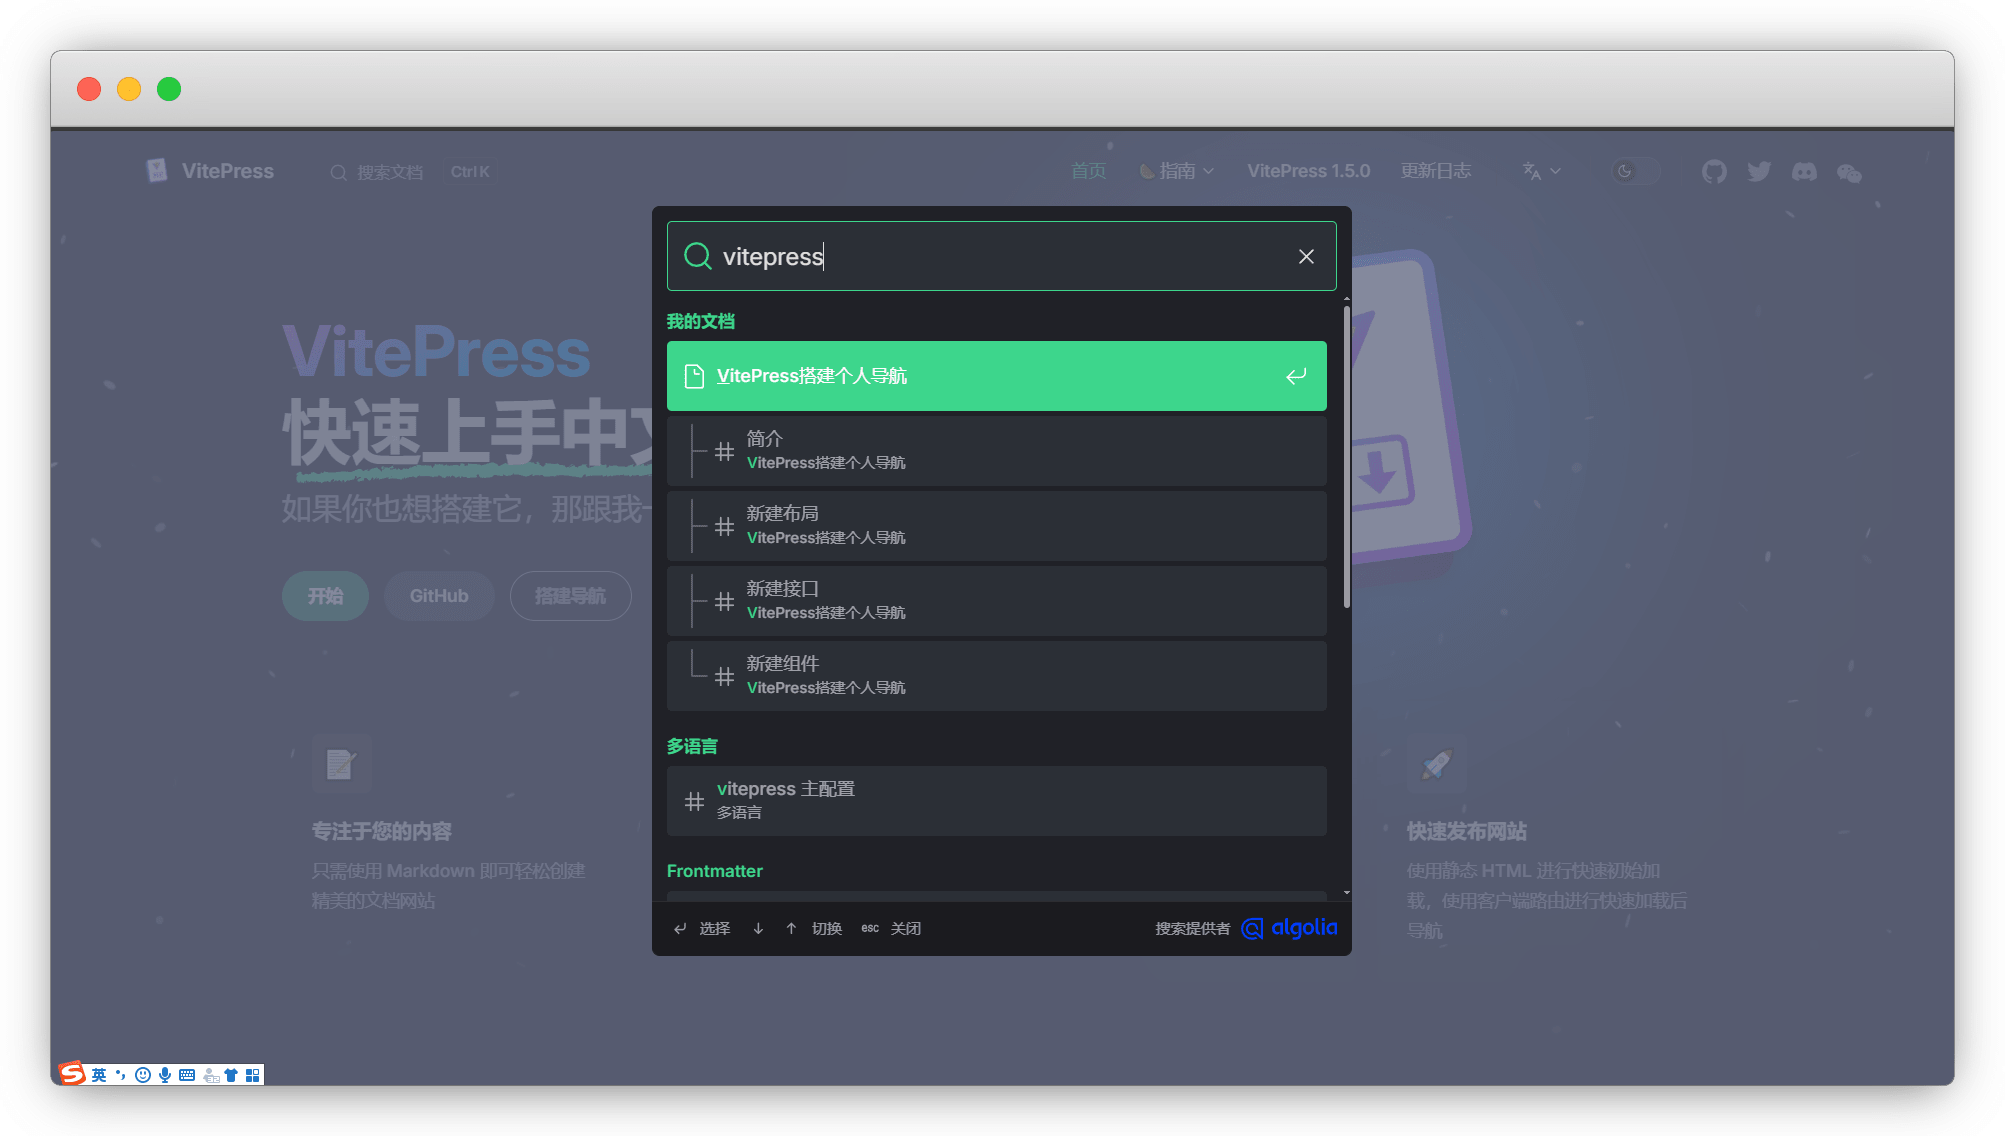
Task: Click the Algolia logo in search footer
Action: click(x=1290, y=928)
